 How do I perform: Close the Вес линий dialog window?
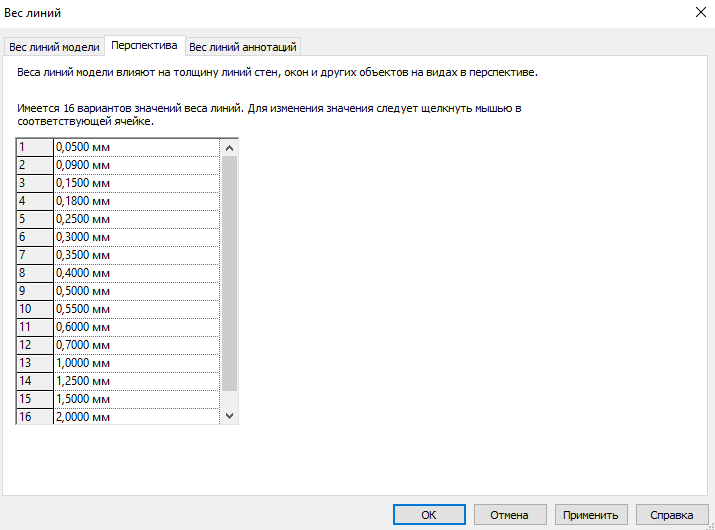point(697,13)
